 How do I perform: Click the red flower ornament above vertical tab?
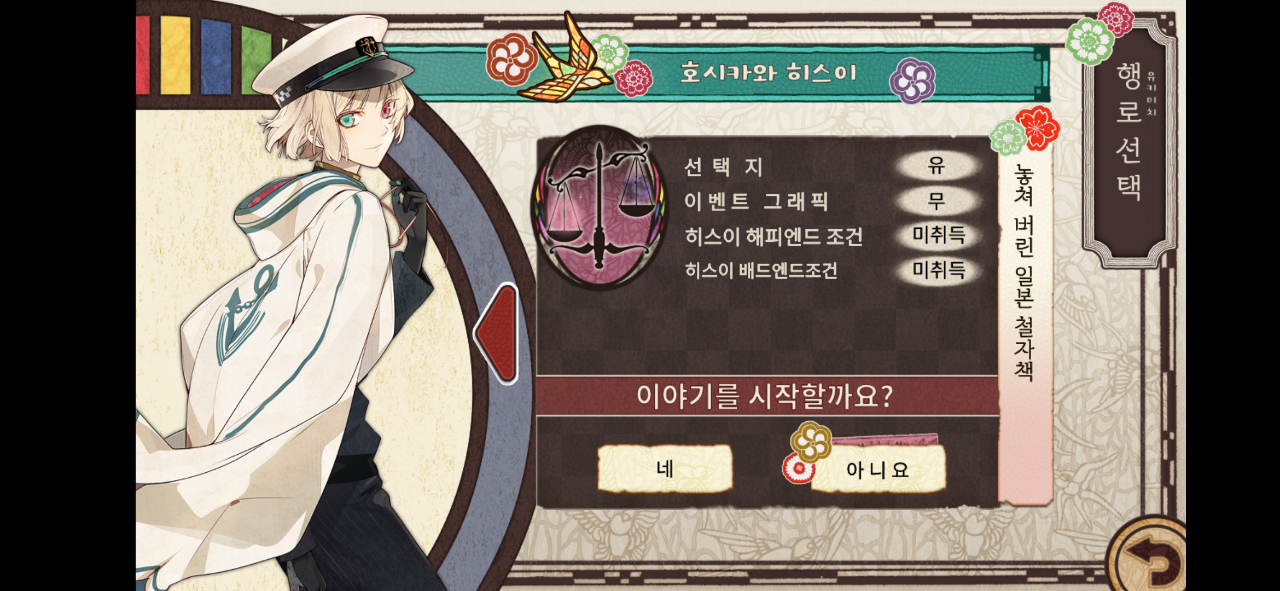click(x=1037, y=128)
